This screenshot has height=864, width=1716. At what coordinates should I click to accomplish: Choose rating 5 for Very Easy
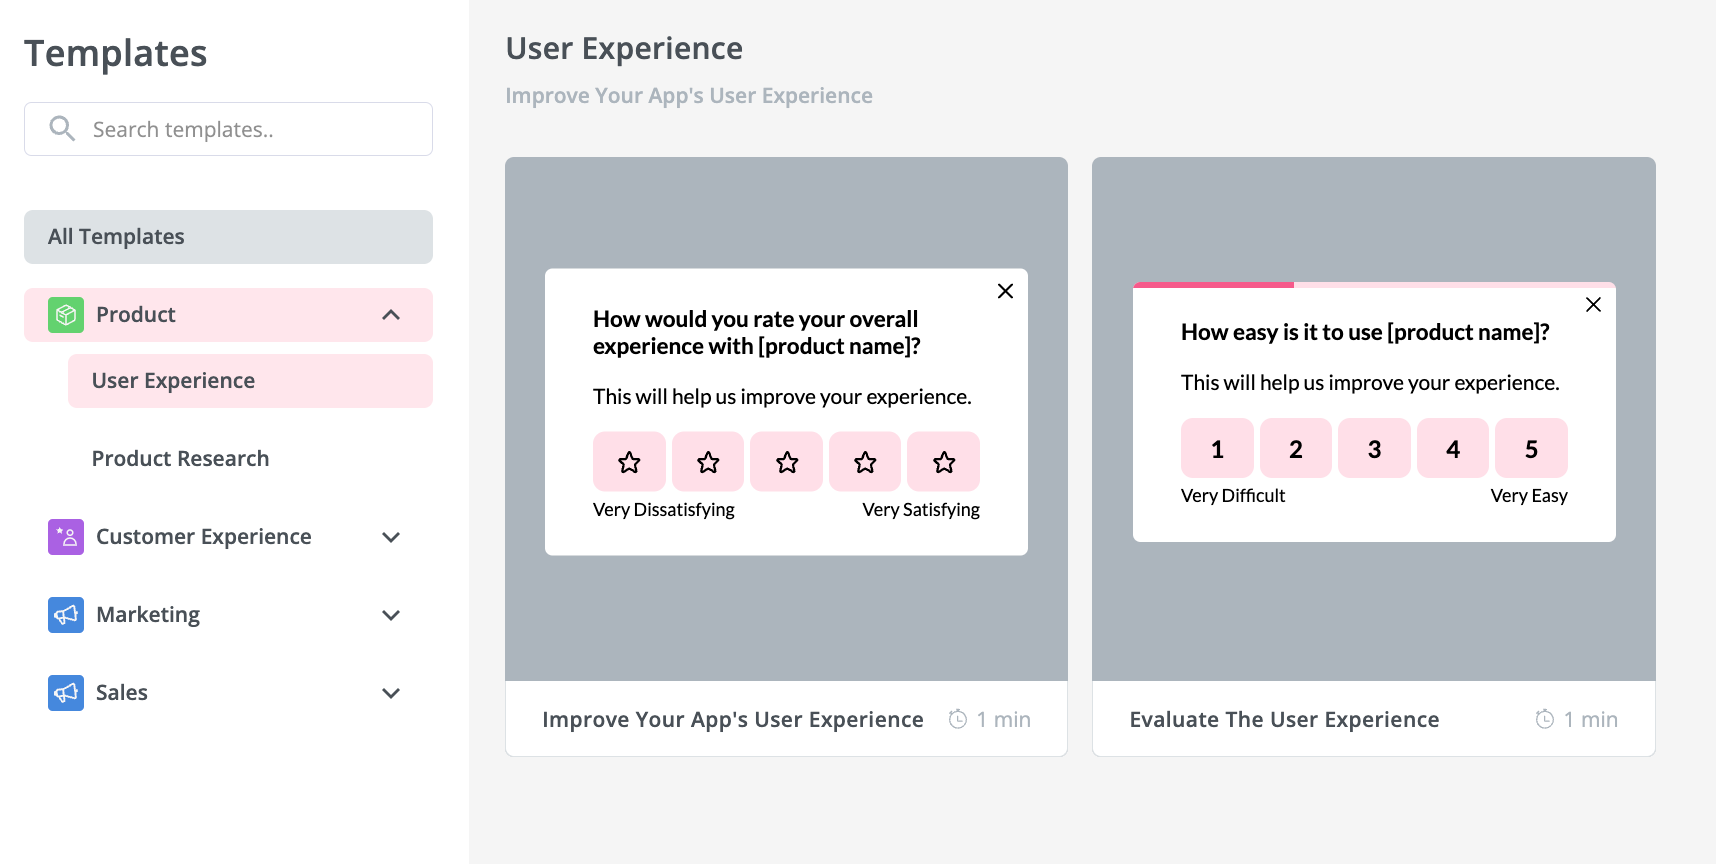pyautogui.click(x=1531, y=449)
